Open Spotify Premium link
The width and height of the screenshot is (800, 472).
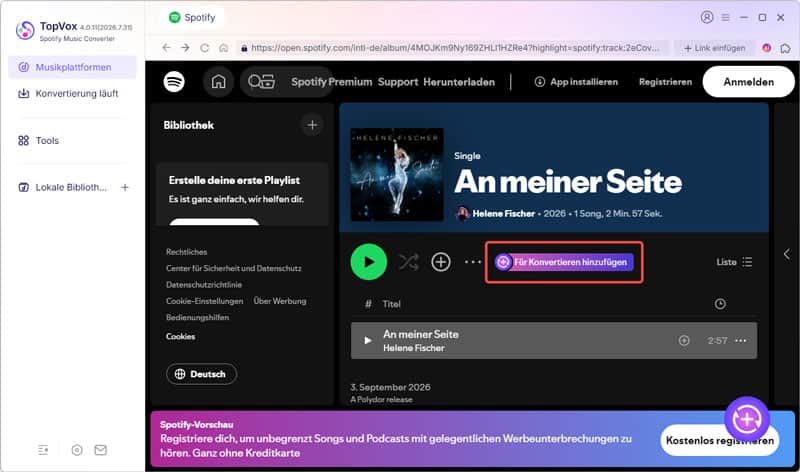coord(332,82)
